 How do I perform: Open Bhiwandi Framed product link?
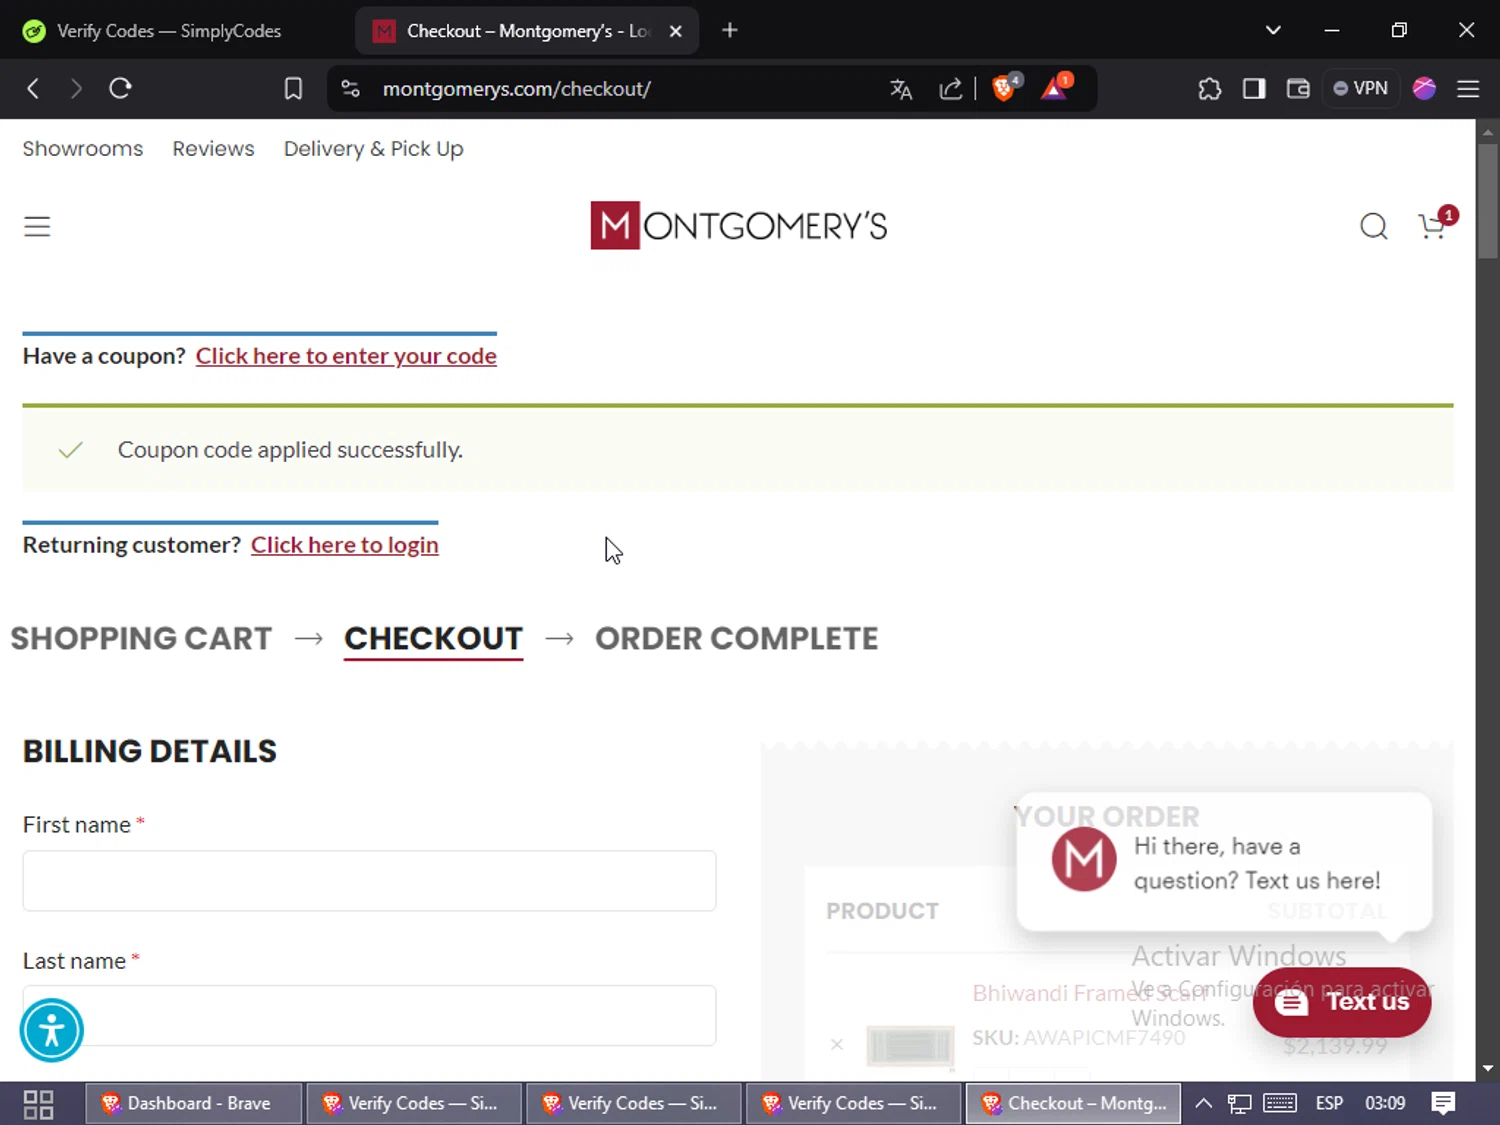click(1090, 993)
